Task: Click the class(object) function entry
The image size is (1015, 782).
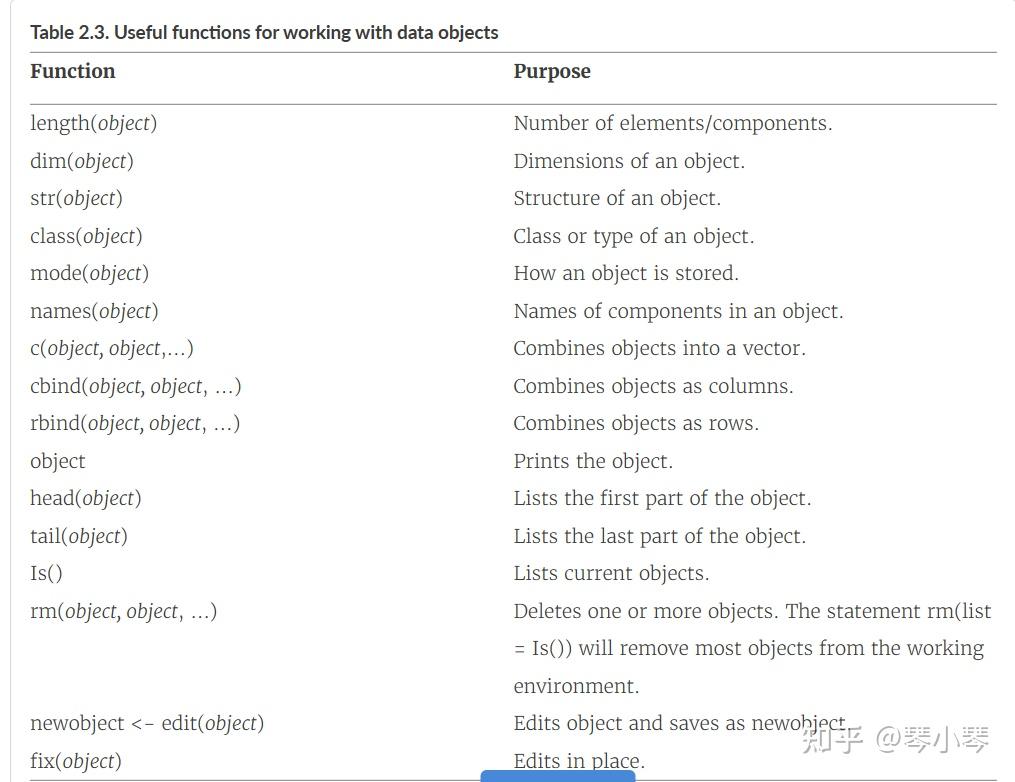Action: coord(86,236)
